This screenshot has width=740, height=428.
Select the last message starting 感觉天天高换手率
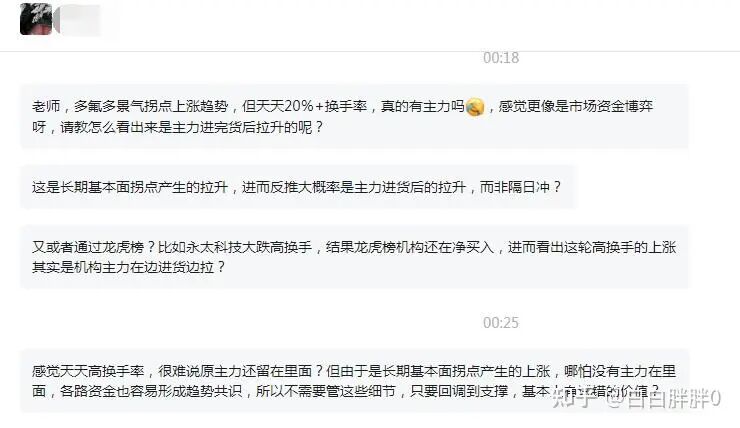354,381
